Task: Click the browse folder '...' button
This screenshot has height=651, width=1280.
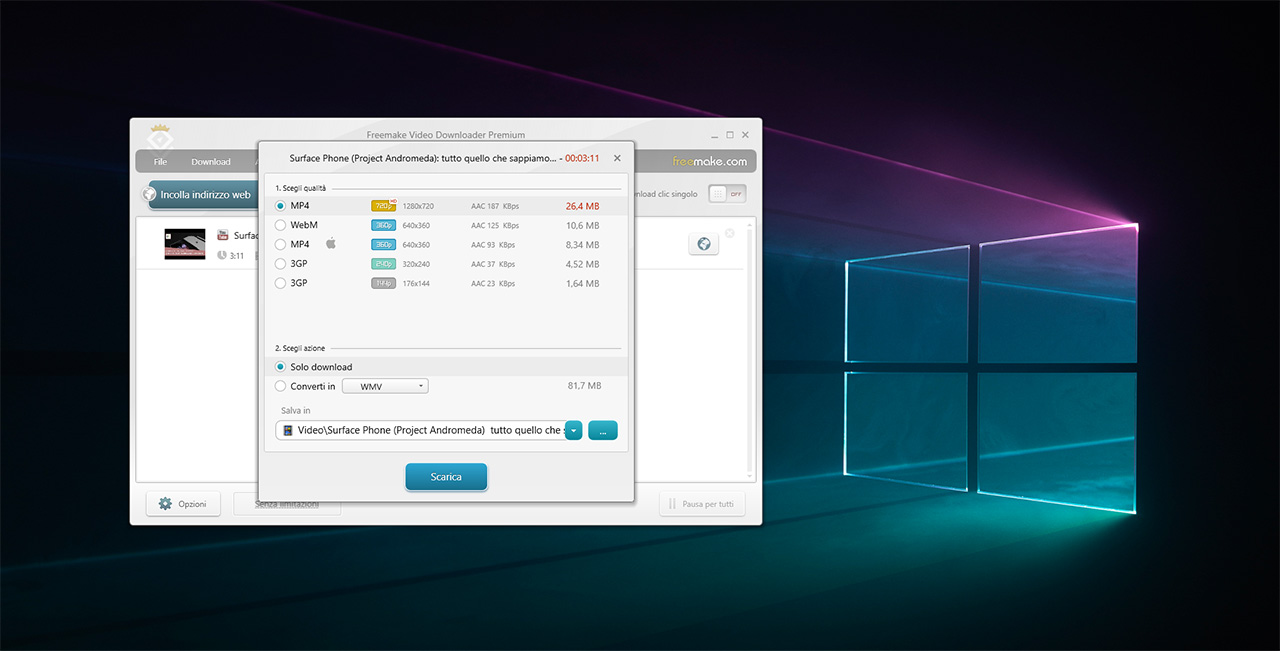Action: (x=603, y=430)
